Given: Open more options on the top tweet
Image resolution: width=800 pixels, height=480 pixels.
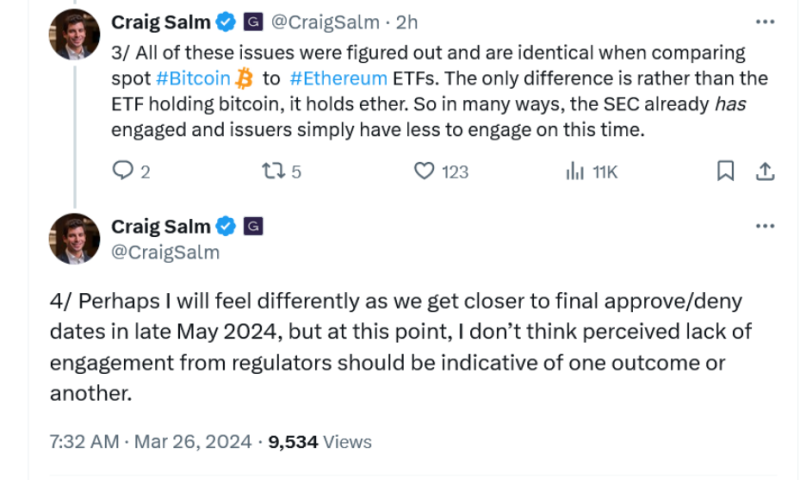Looking at the screenshot, I should pos(765,21).
